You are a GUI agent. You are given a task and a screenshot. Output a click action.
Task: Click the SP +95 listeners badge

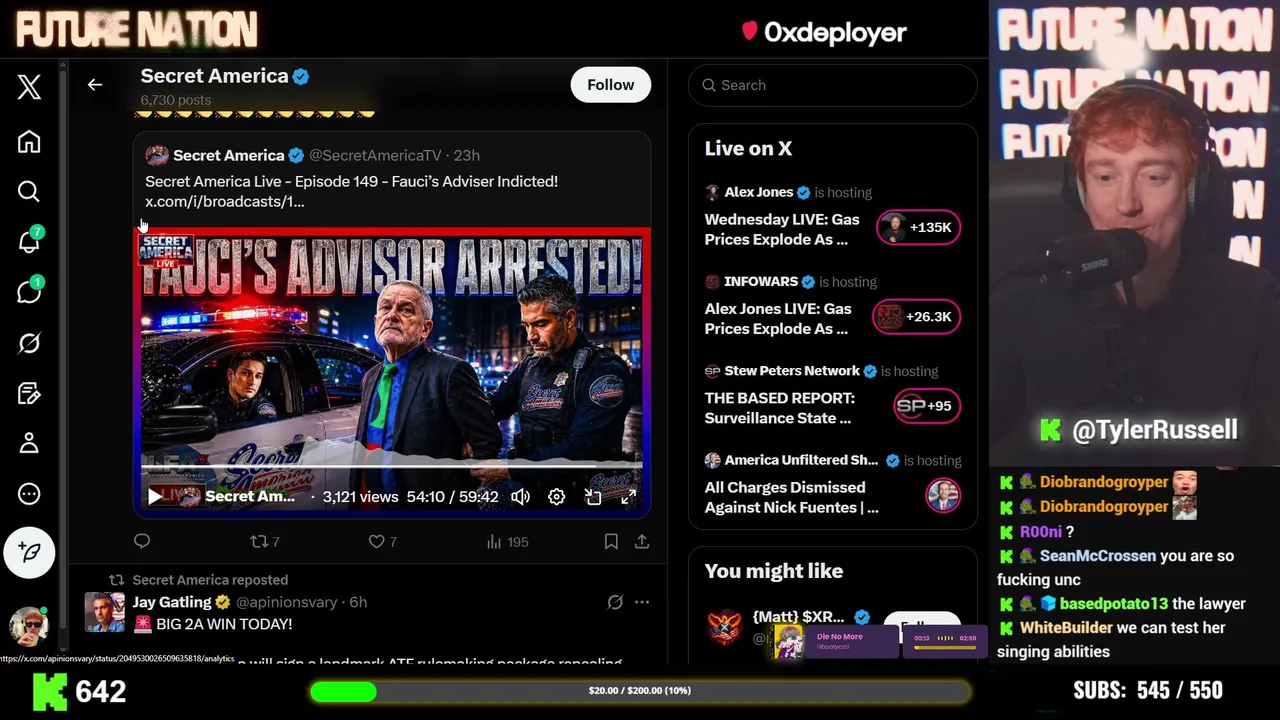tap(926, 405)
